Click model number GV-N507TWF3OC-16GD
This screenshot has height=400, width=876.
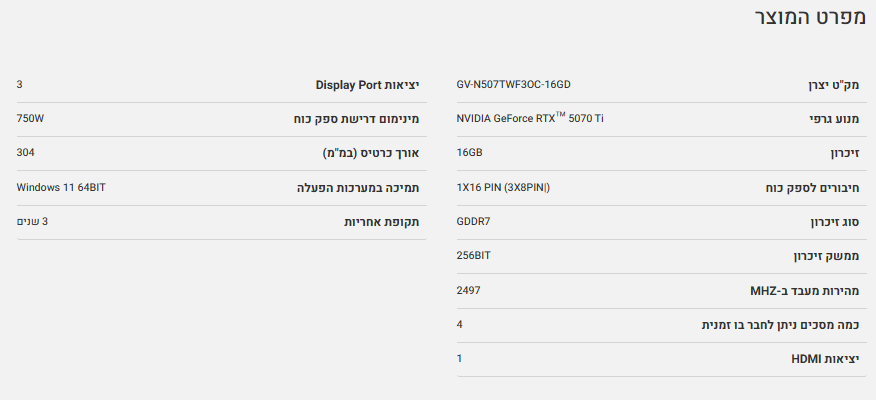[x=513, y=85]
